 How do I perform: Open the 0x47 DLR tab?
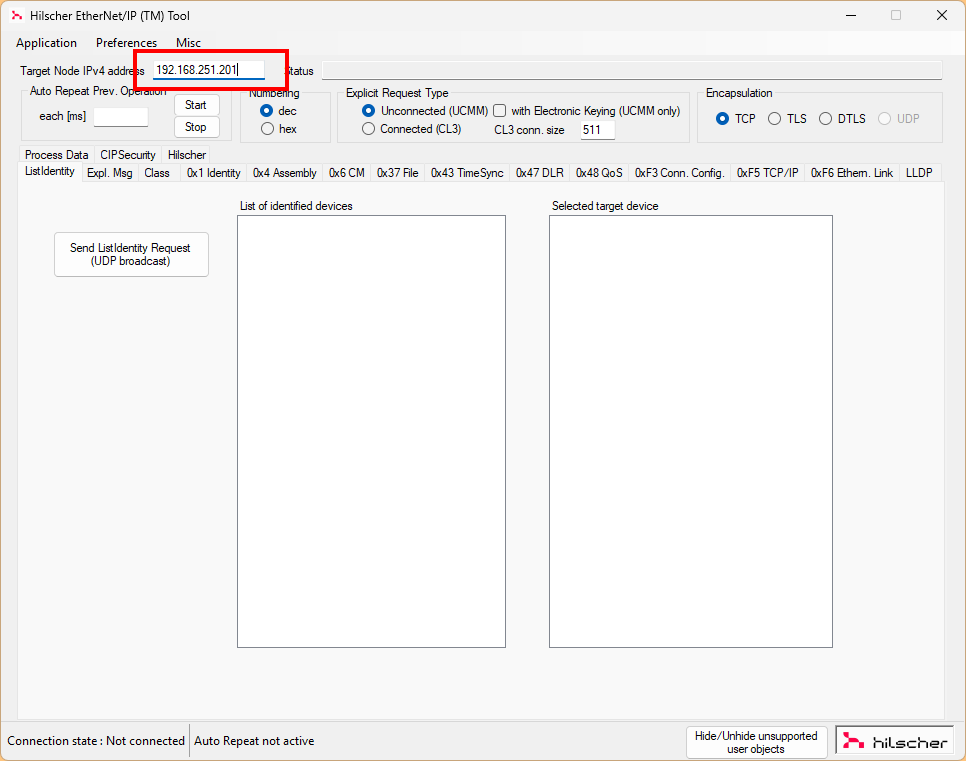540,173
